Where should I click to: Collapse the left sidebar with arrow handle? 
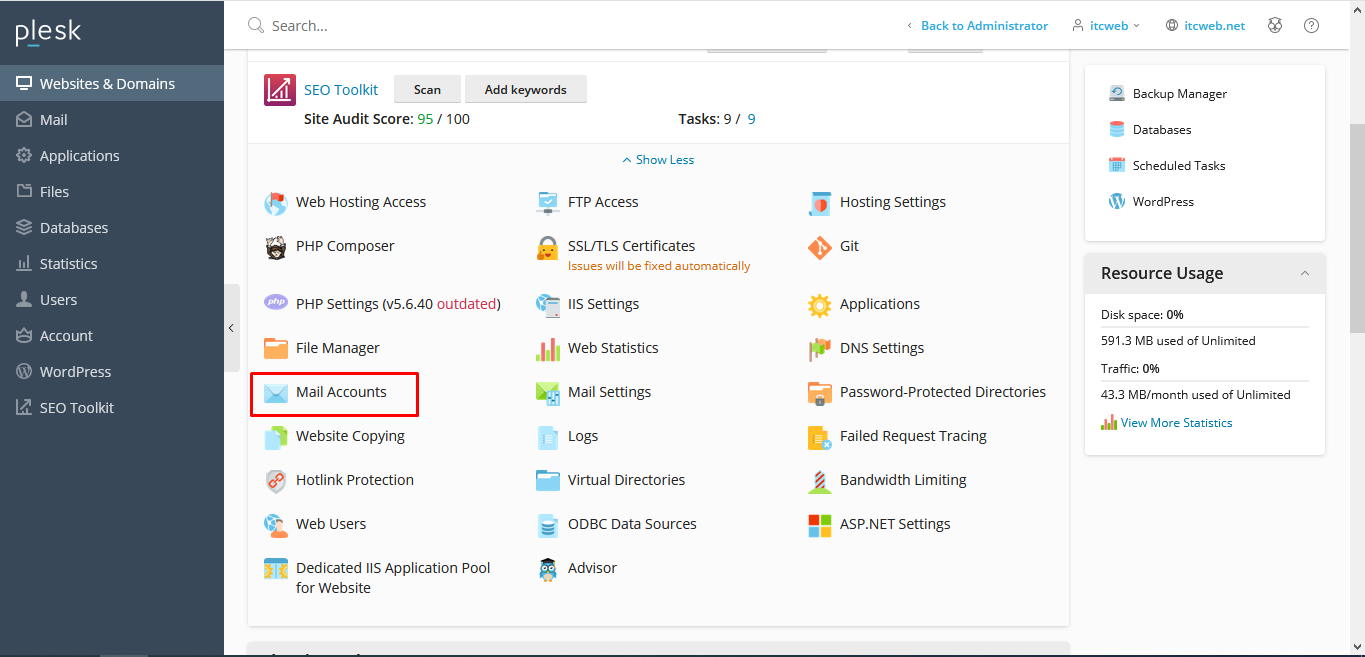(x=231, y=328)
